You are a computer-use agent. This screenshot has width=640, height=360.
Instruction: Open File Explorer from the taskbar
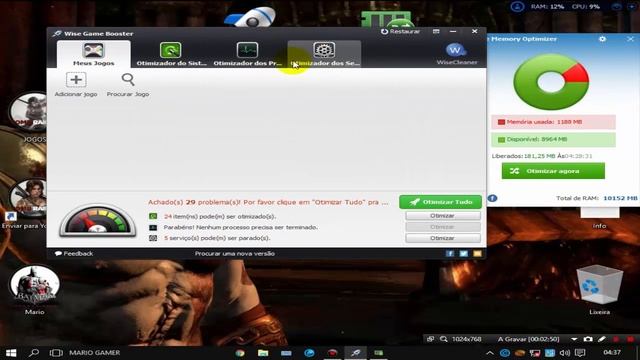[x=263, y=353]
